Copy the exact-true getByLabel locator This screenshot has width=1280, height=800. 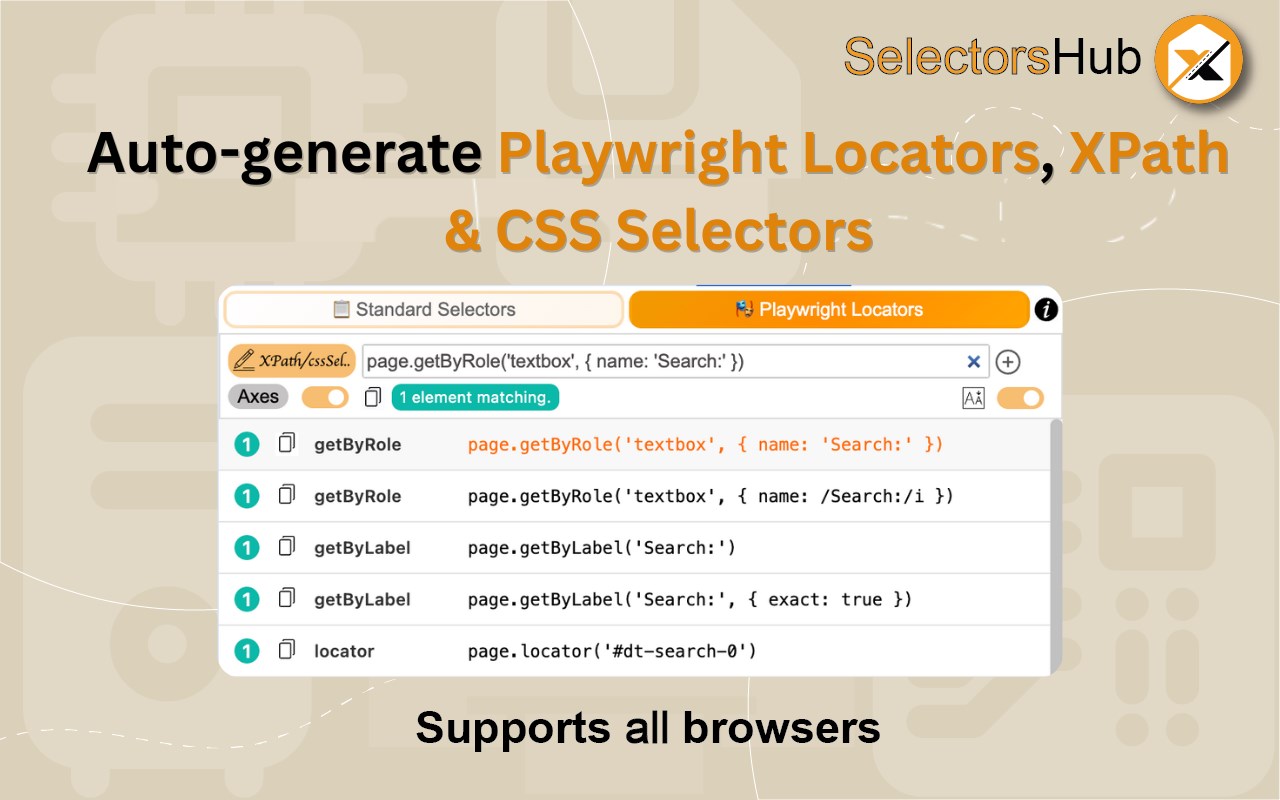tap(287, 598)
